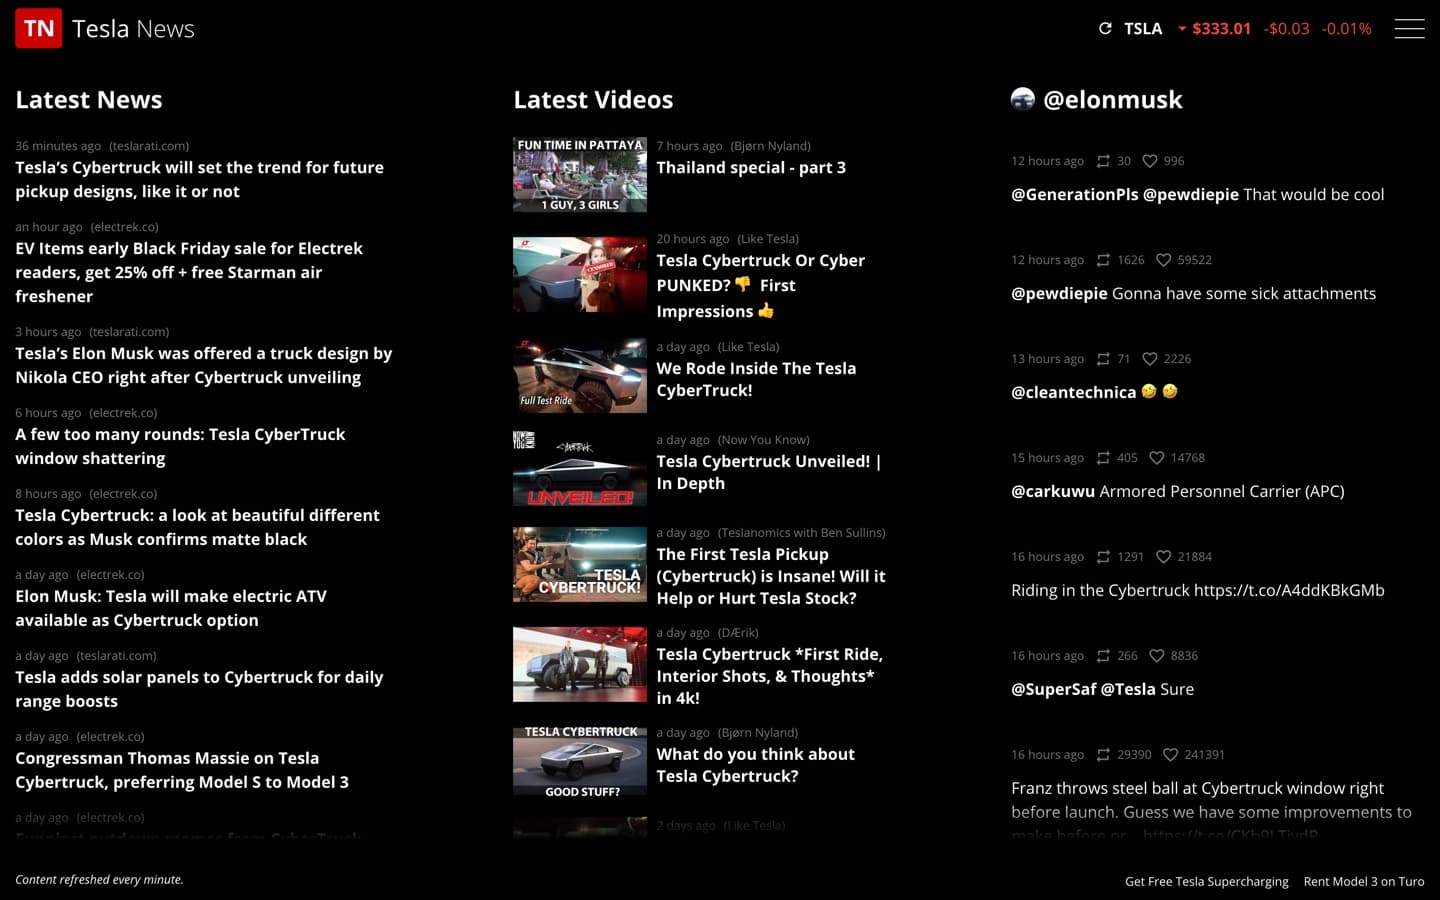Open We Rode Inside CyberTruck thumbnail
This screenshot has height=900, width=1440.
click(580, 375)
